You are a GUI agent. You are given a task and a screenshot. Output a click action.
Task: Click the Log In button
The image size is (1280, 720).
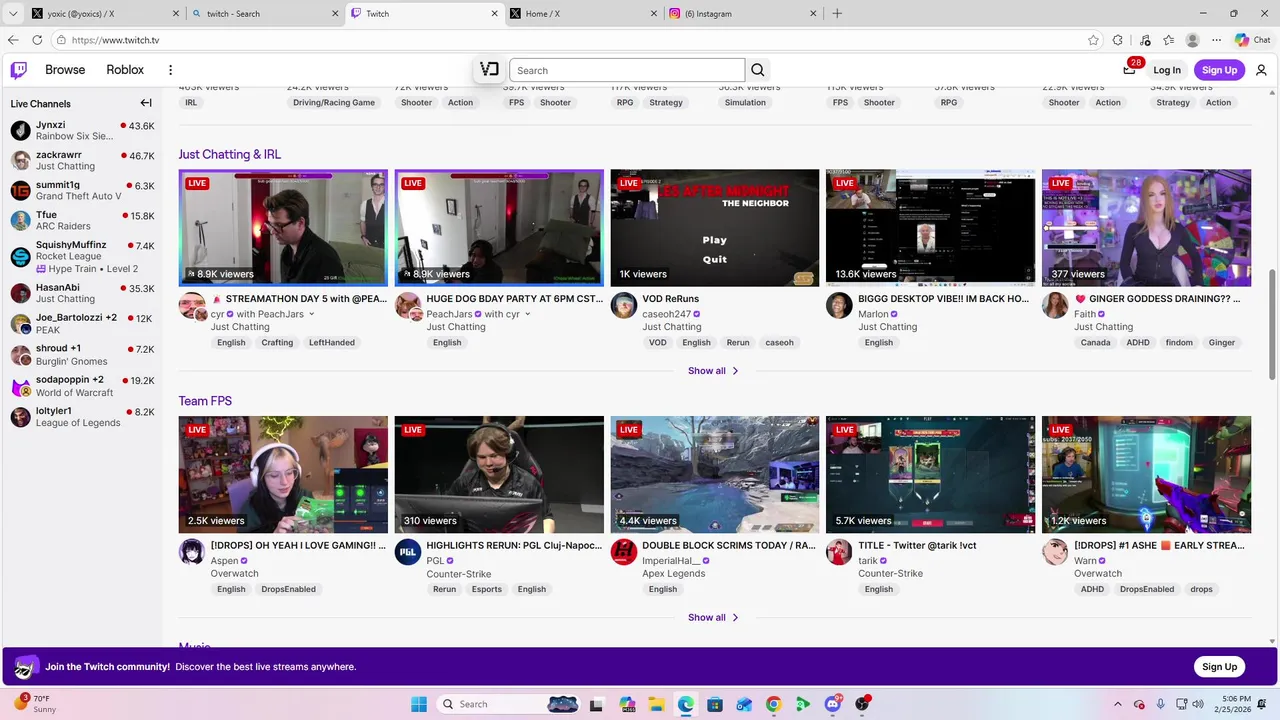[x=1167, y=70]
